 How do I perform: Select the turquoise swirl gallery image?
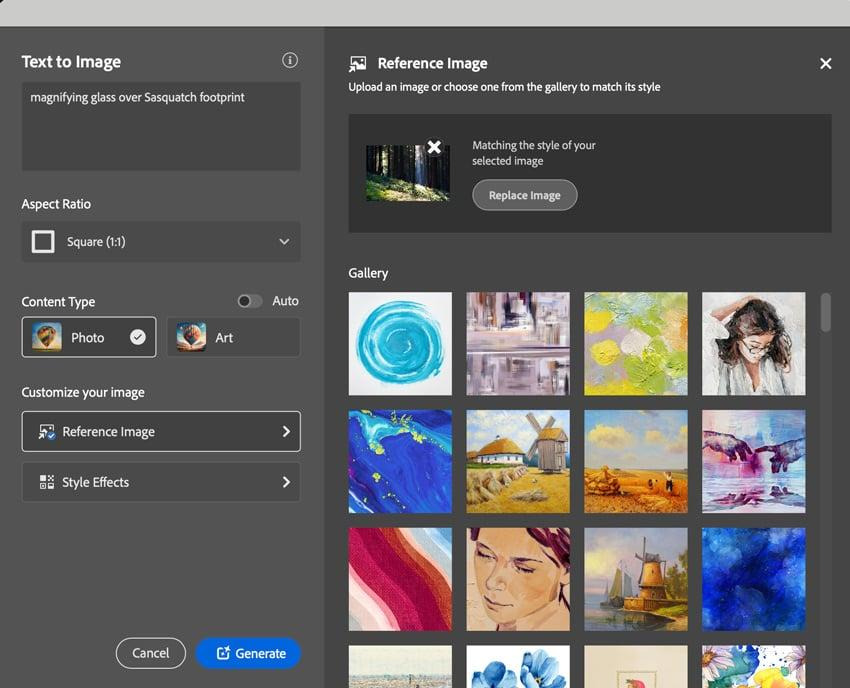(400, 344)
